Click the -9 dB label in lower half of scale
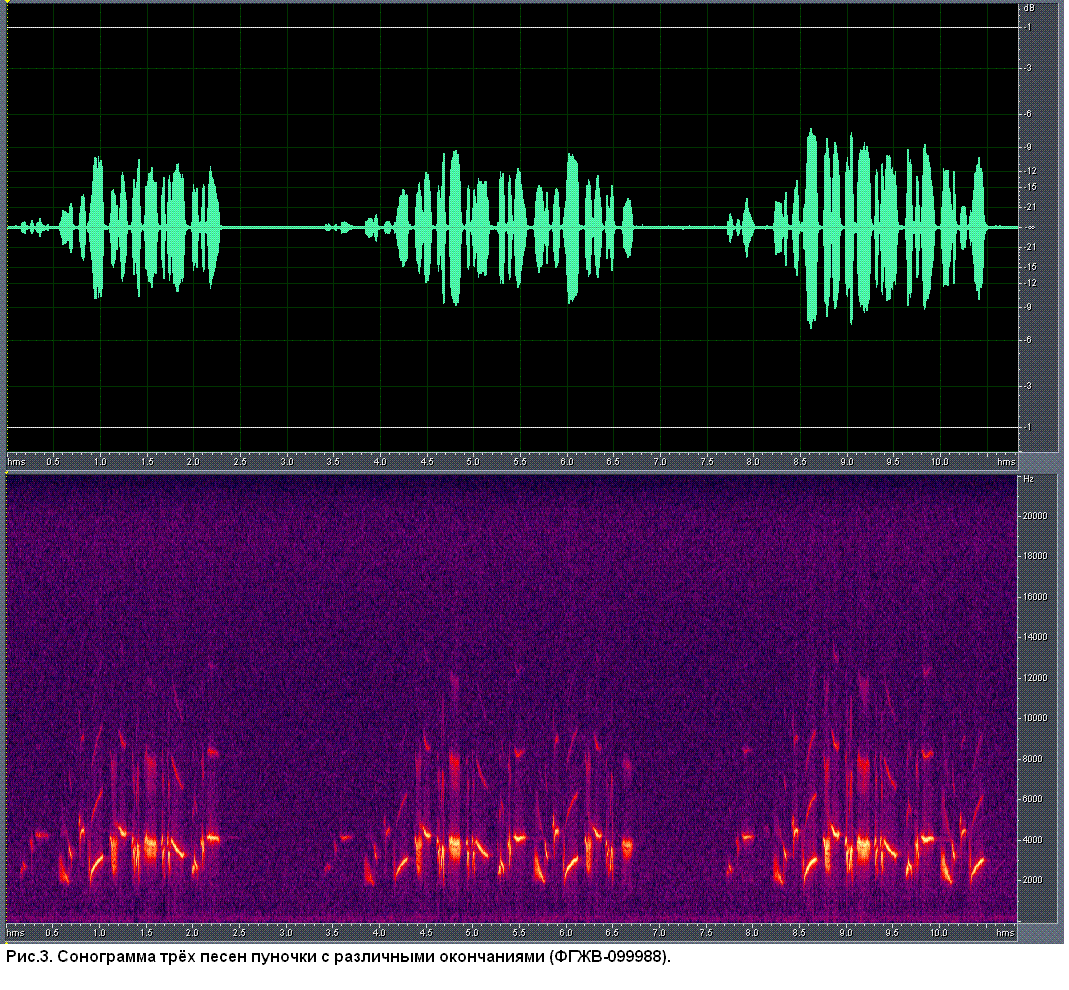The height and width of the screenshot is (990, 1069). point(1028,308)
